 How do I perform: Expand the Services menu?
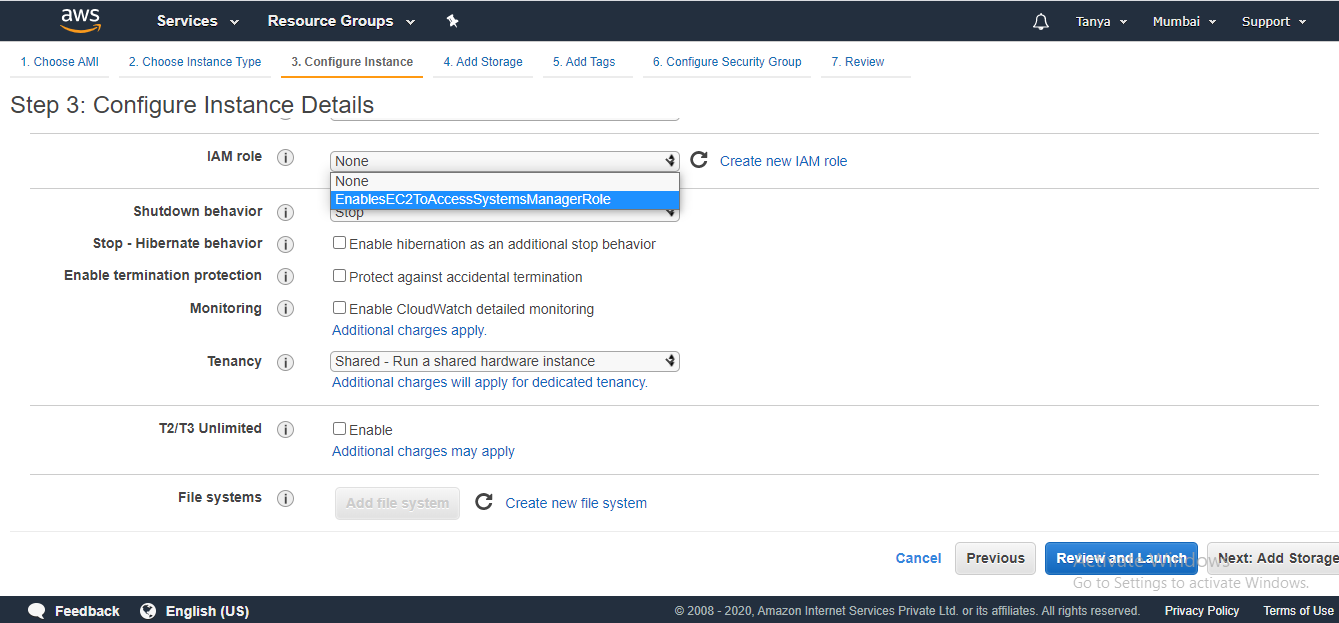[x=198, y=21]
